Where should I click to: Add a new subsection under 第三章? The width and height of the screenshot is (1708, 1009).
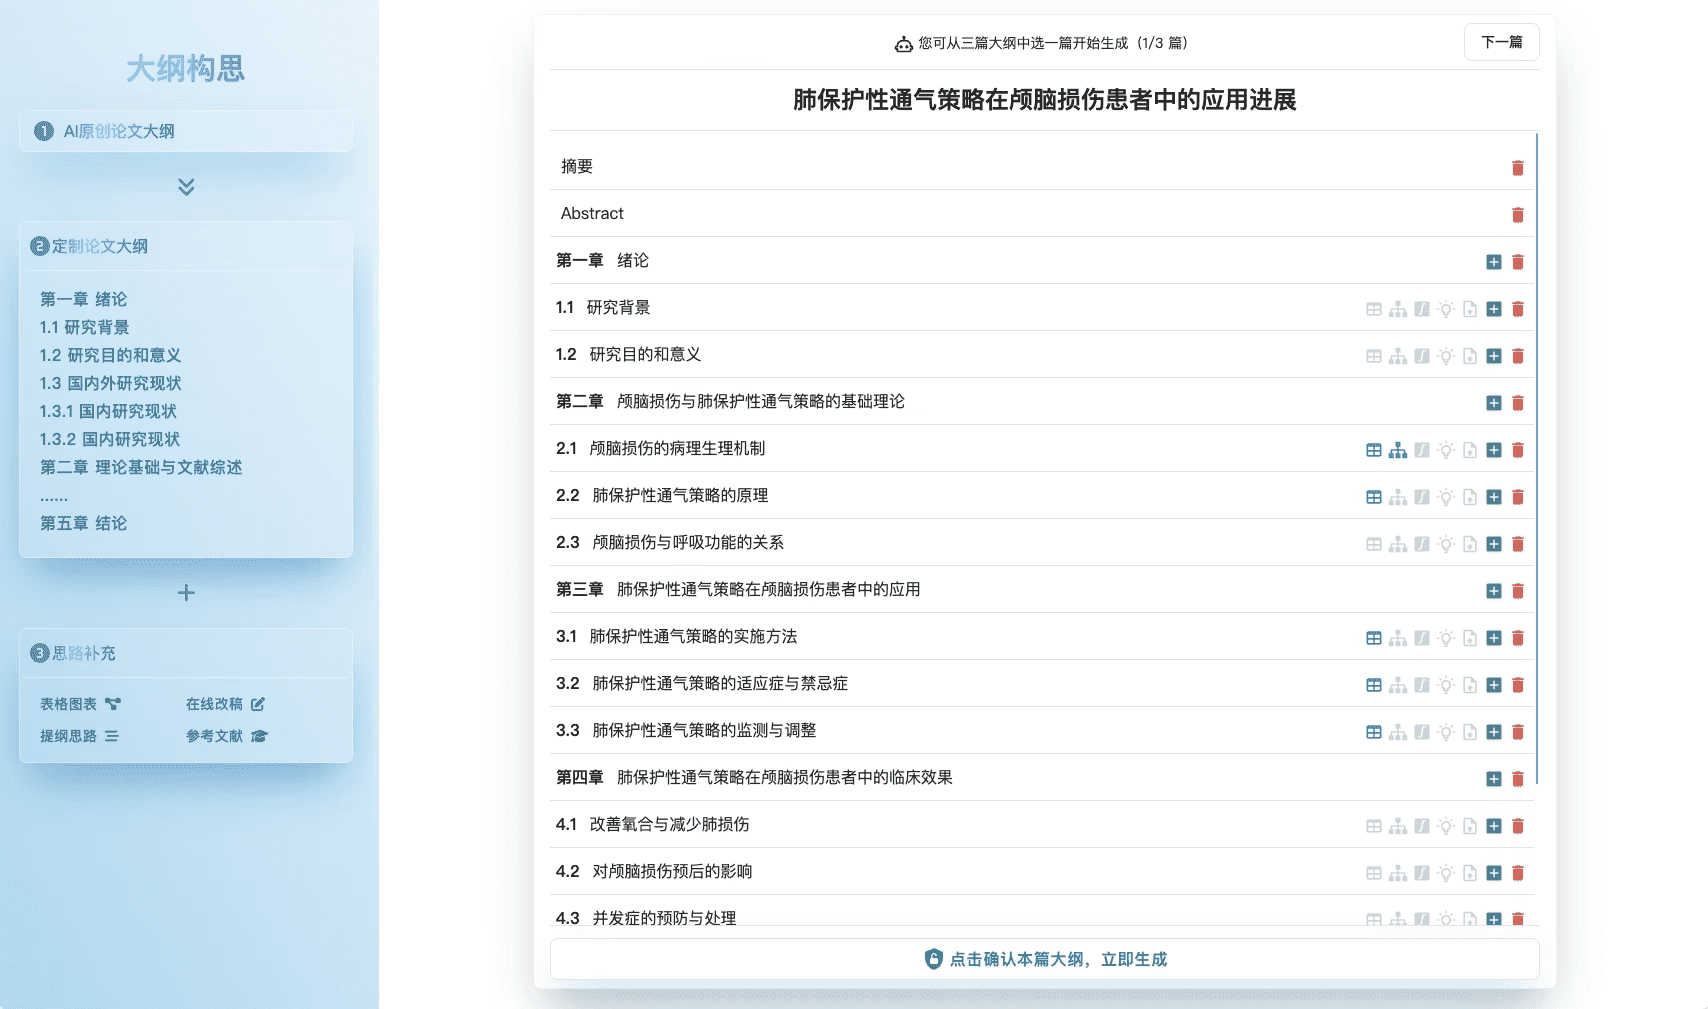point(1494,591)
